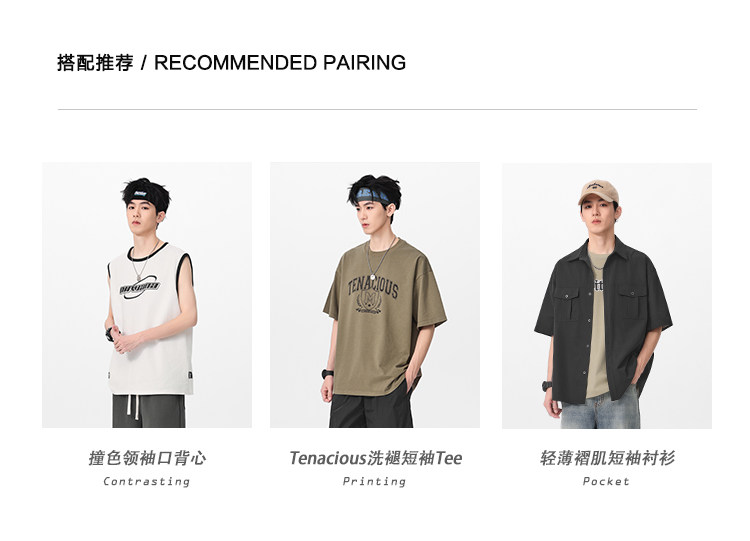Click the 轻薄褶肌短袖衬衫 product title

(607, 458)
